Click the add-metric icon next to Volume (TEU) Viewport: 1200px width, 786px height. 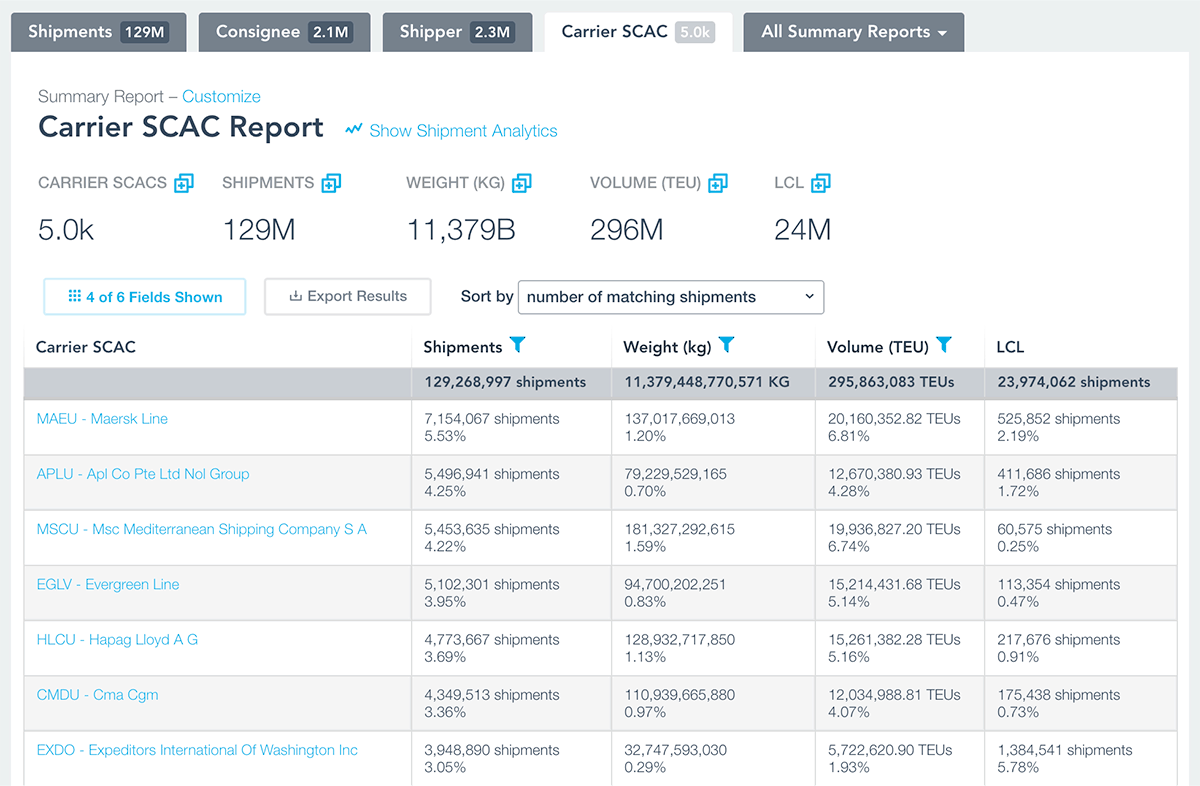click(717, 183)
